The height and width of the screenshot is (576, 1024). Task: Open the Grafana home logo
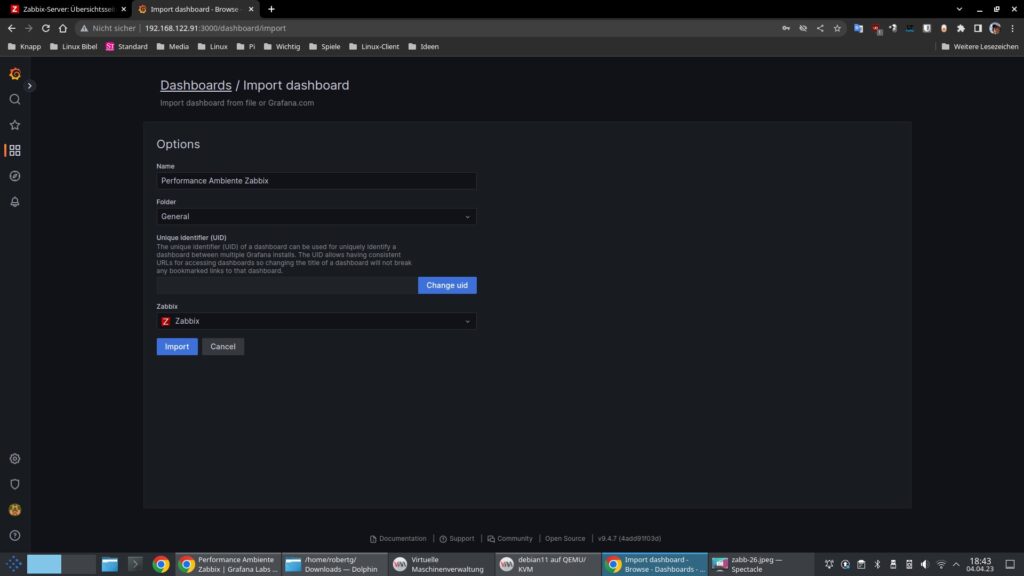14,74
